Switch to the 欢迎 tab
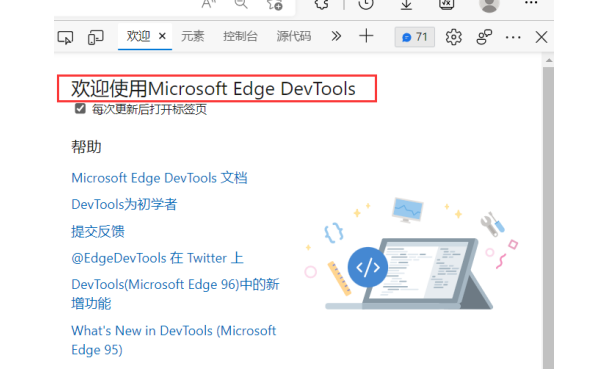The width and height of the screenshot is (589, 386). point(138,36)
